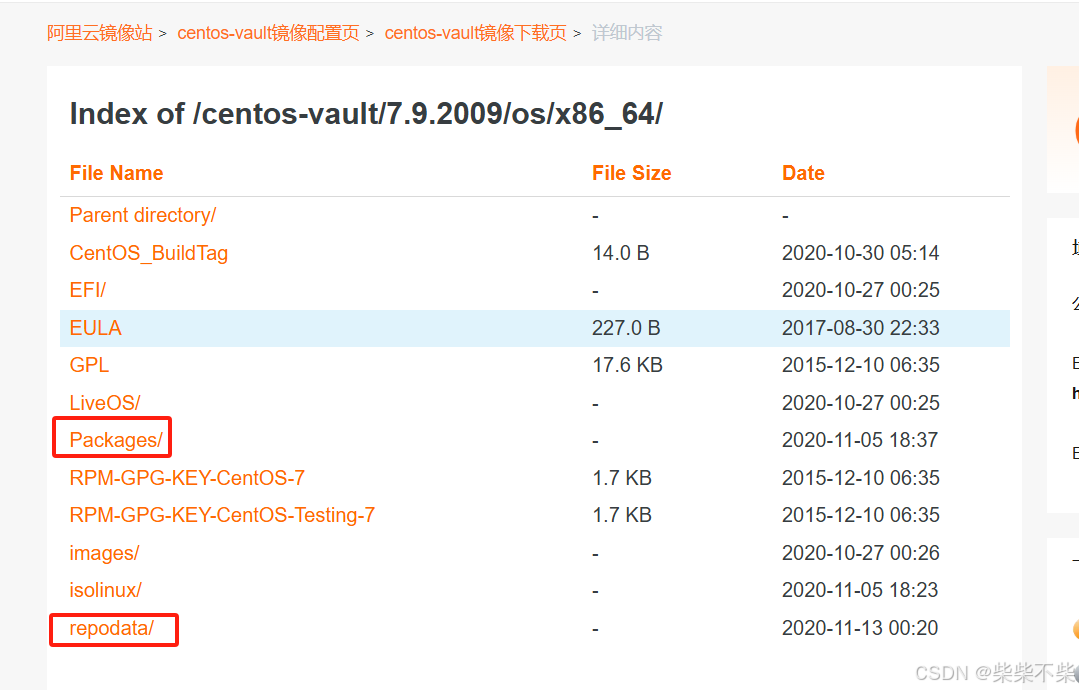Viewport: 1079px width, 690px height.
Task: Click the 详细内容 breadcrumb text
Action: 627,33
